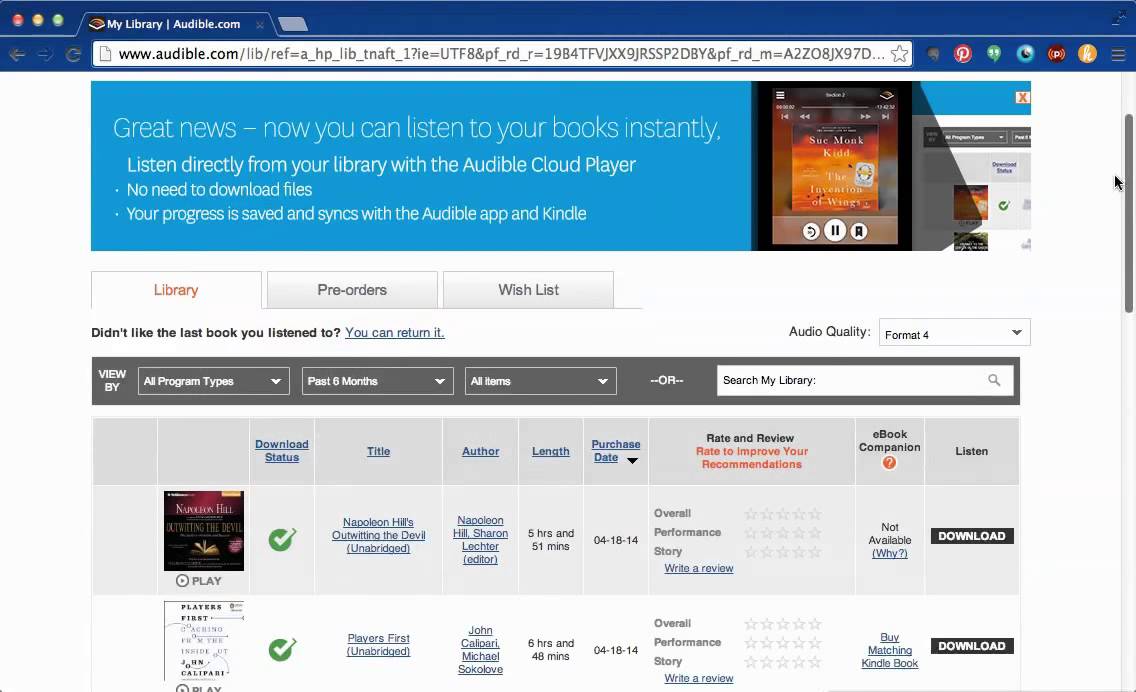
Task: Rate Players First Story five stars
Action: (x=815, y=662)
